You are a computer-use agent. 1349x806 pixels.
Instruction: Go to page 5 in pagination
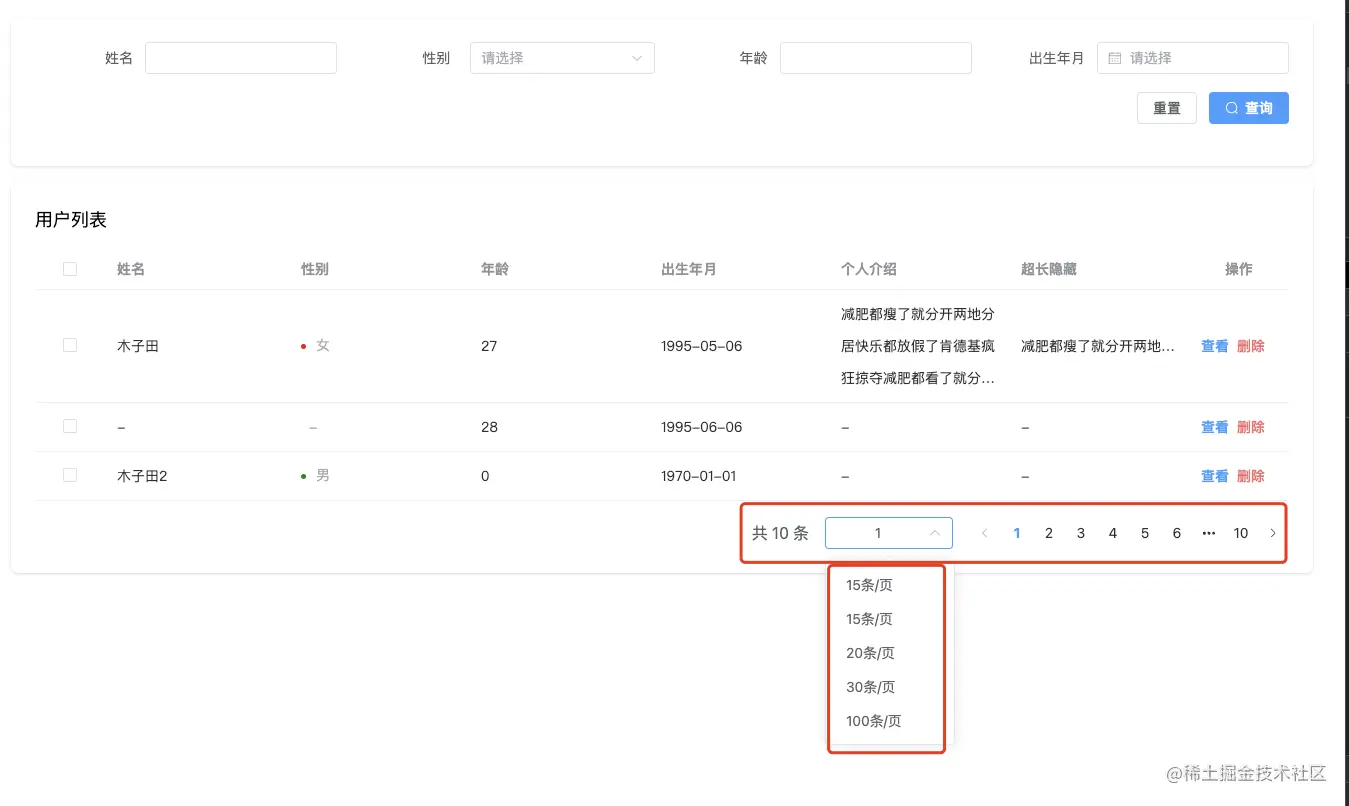(1145, 533)
